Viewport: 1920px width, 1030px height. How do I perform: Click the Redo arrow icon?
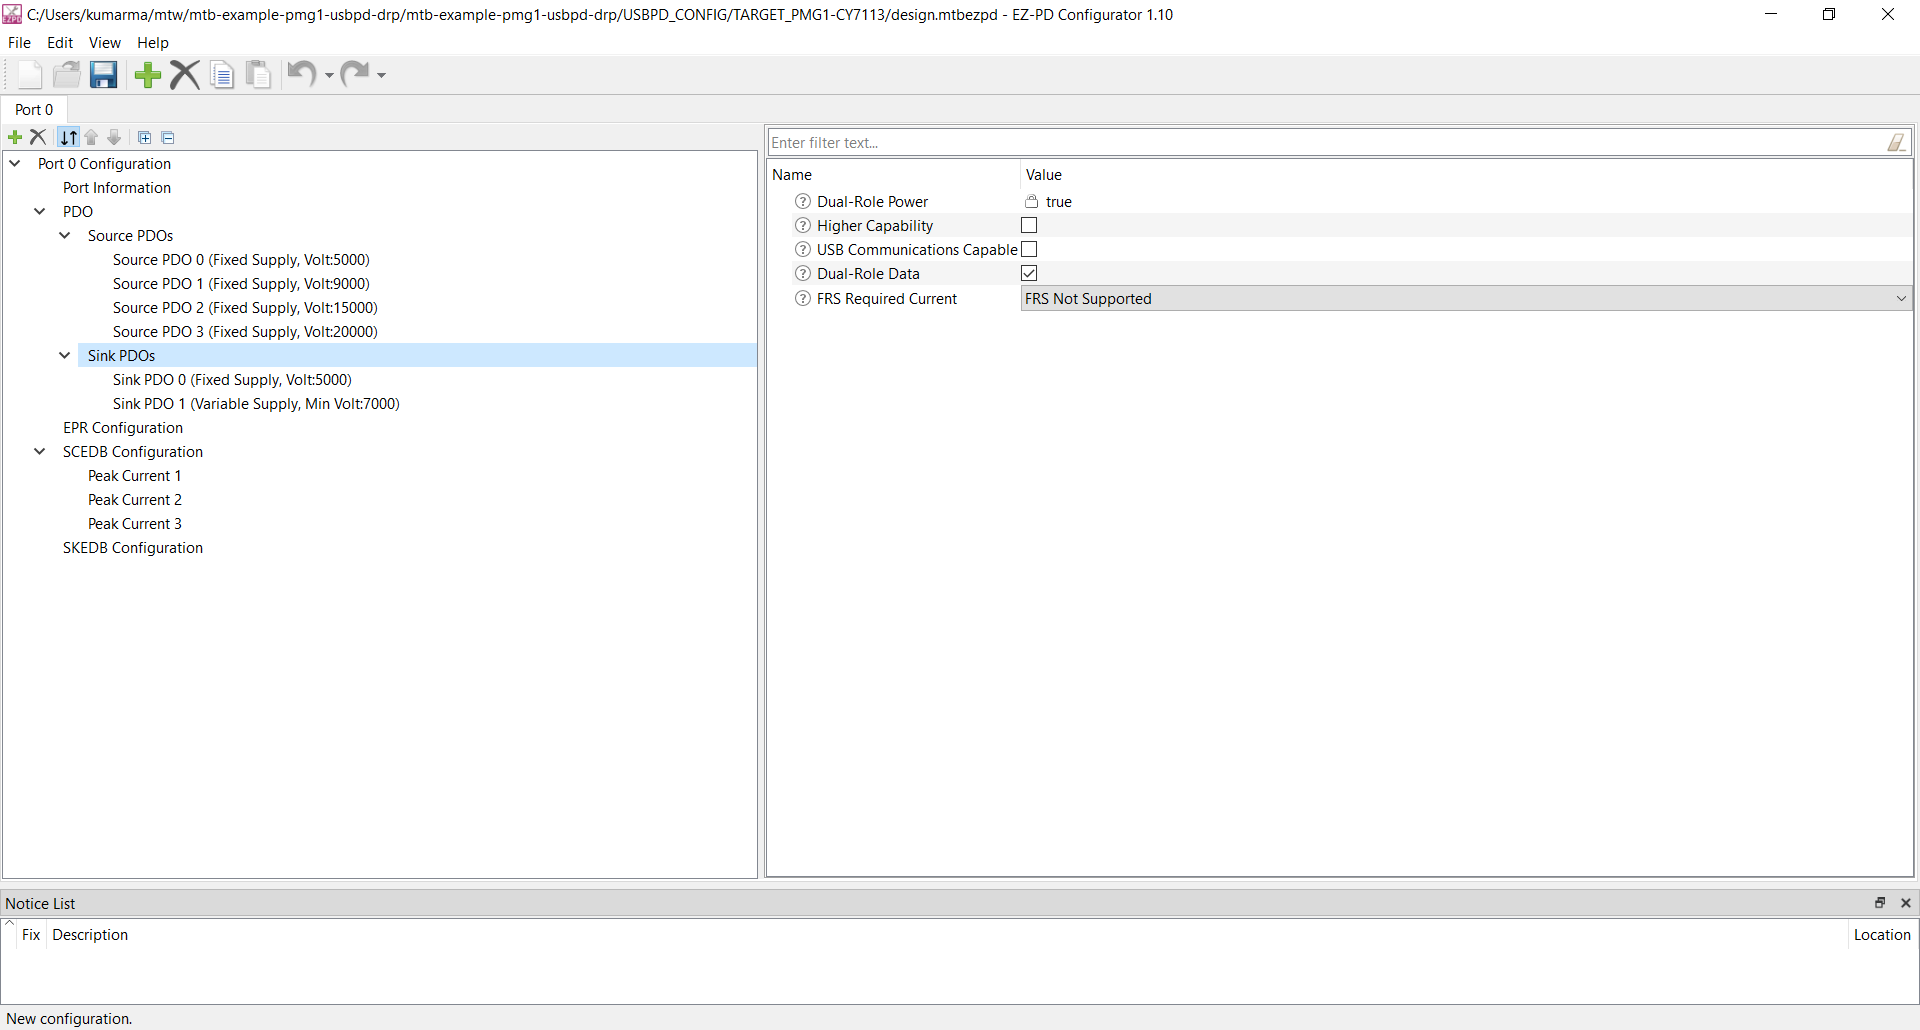[355, 74]
